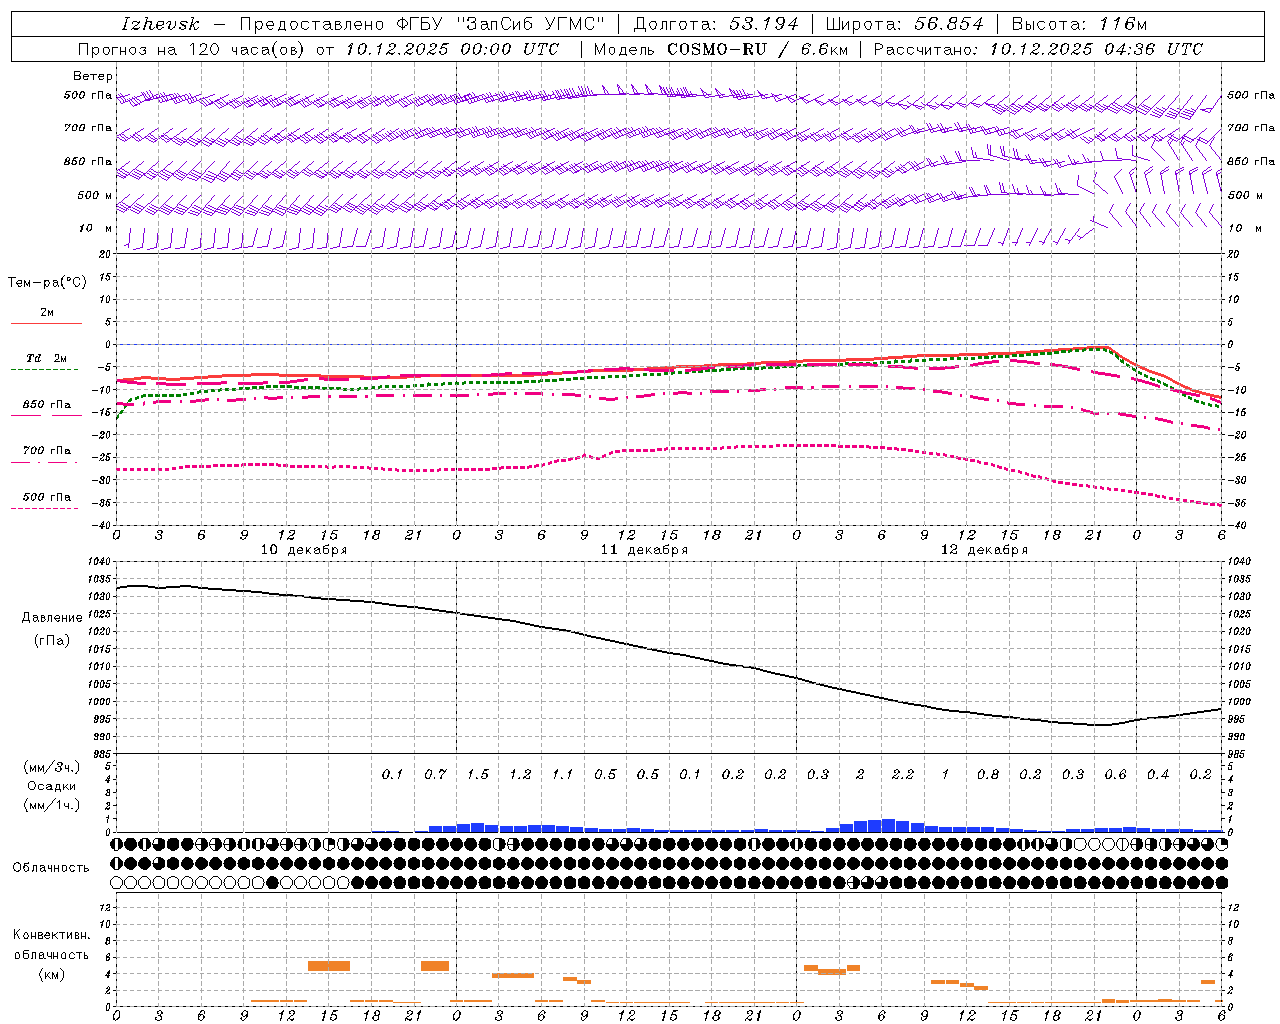
Task: Click the longitude value 53.194
Action: [x=763, y=24]
